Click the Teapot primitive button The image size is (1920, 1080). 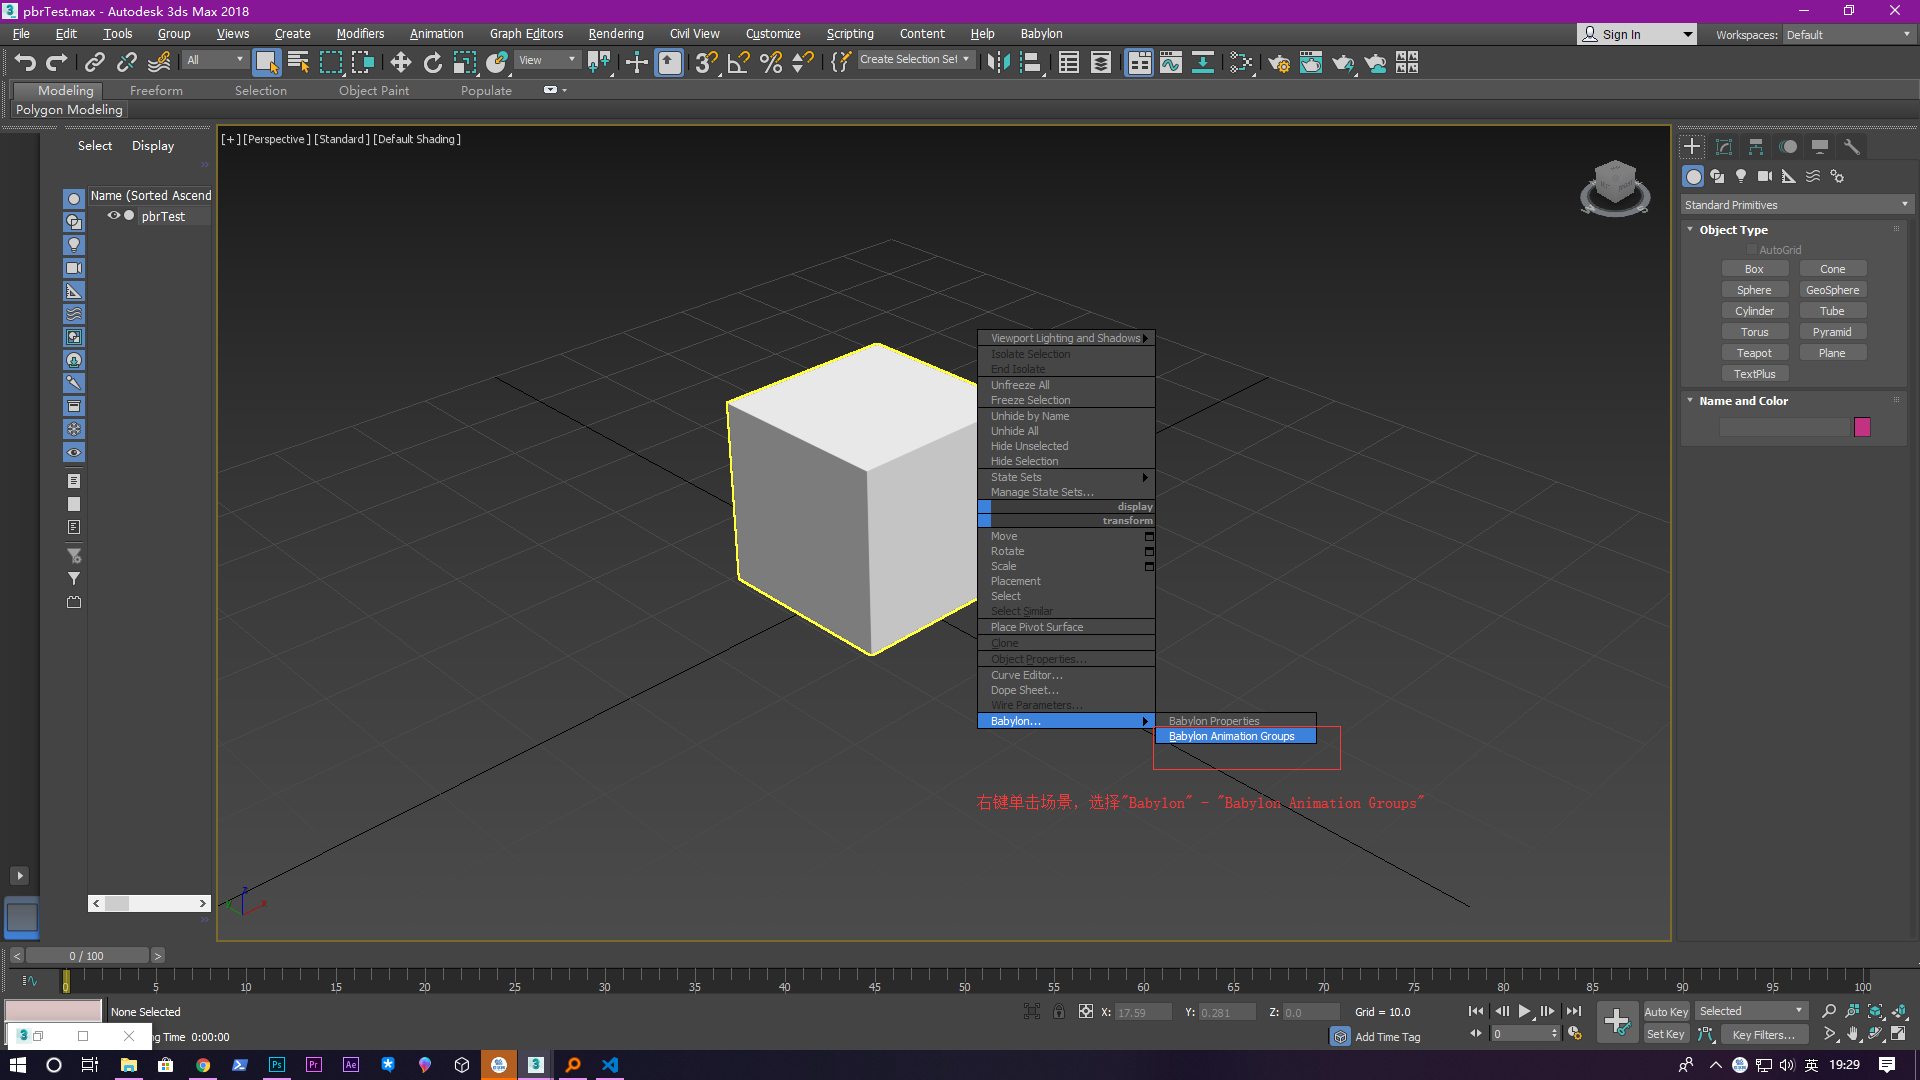point(1754,353)
